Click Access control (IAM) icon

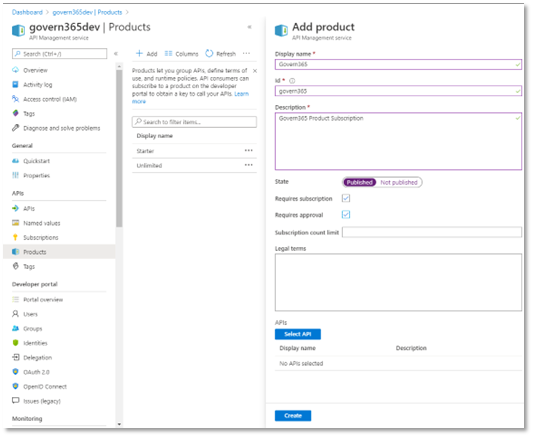point(15,99)
